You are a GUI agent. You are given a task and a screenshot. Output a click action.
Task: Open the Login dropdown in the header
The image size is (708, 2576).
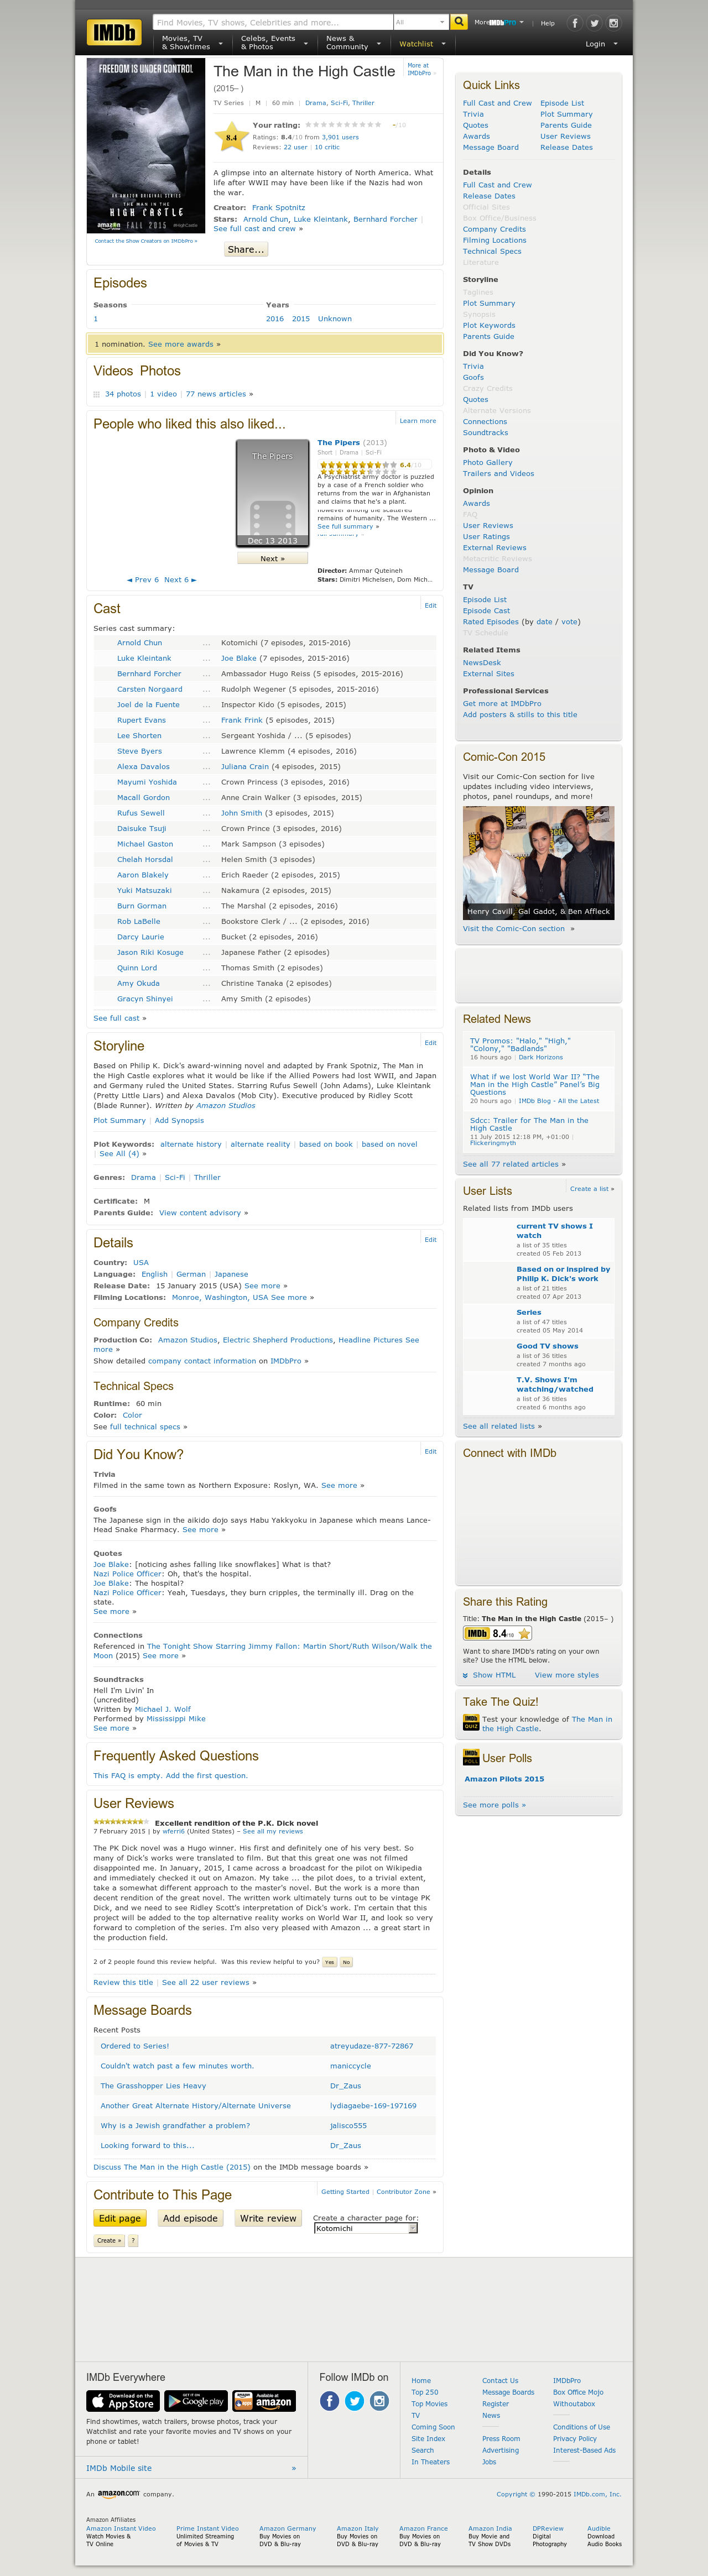point(601,44)
